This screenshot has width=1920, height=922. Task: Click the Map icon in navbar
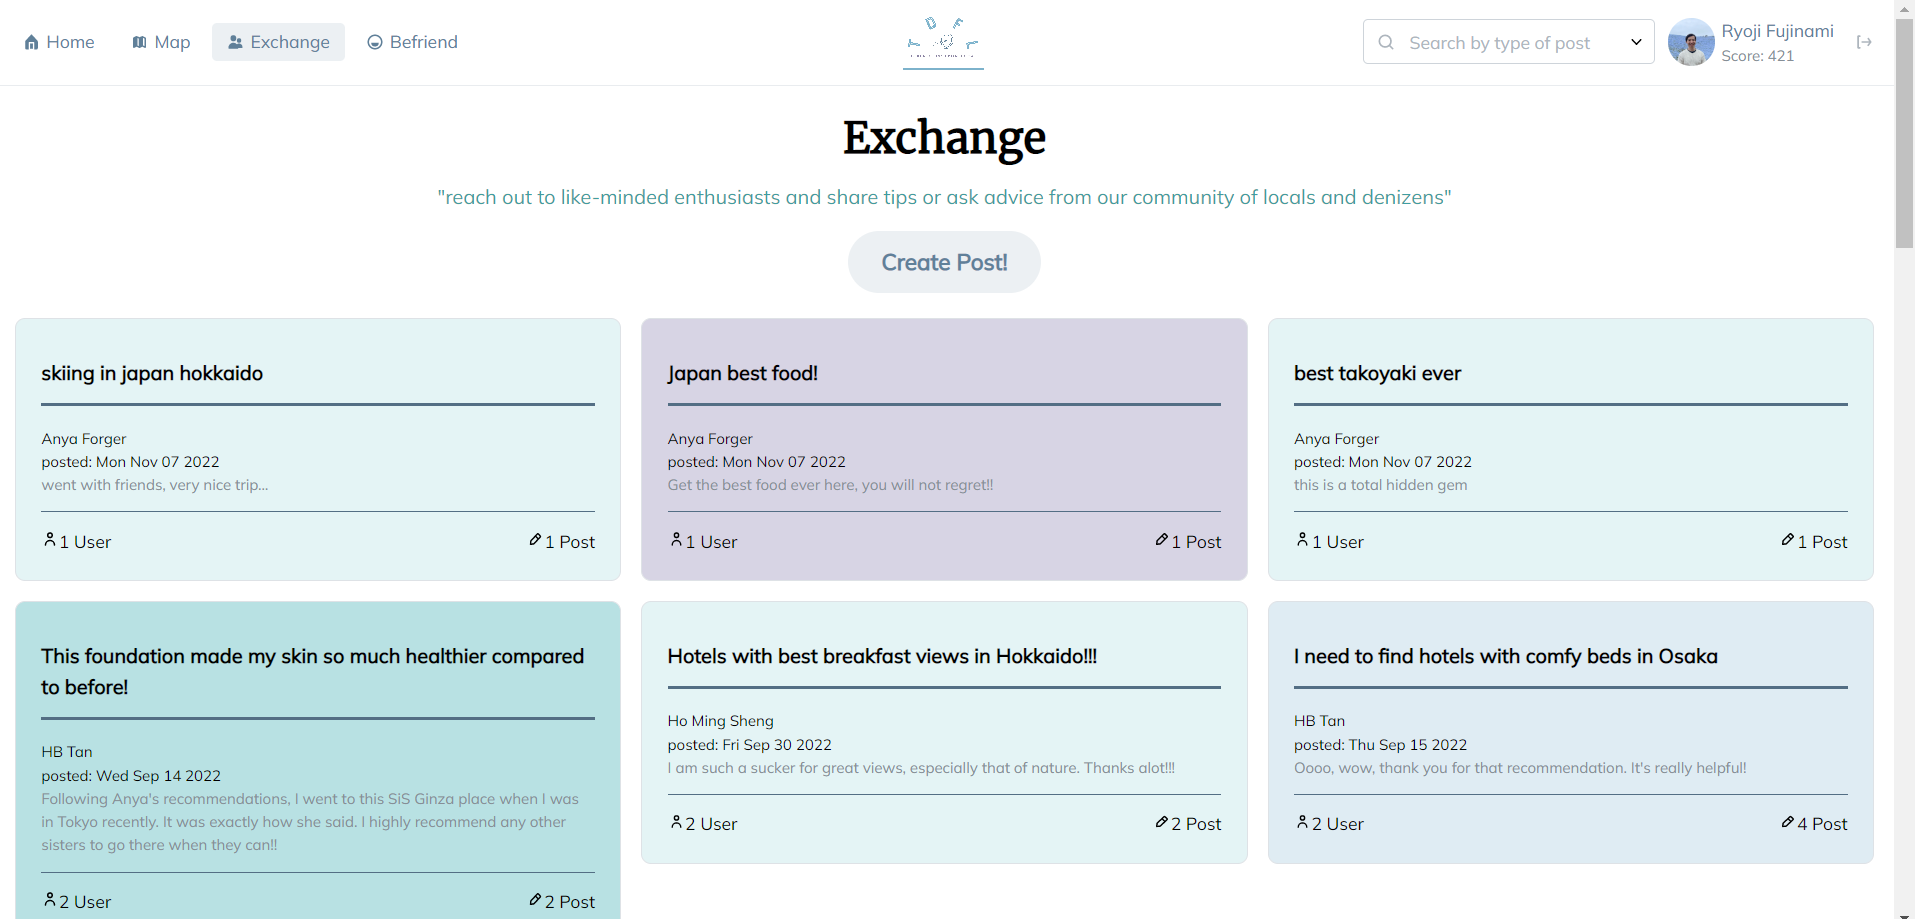140,43
